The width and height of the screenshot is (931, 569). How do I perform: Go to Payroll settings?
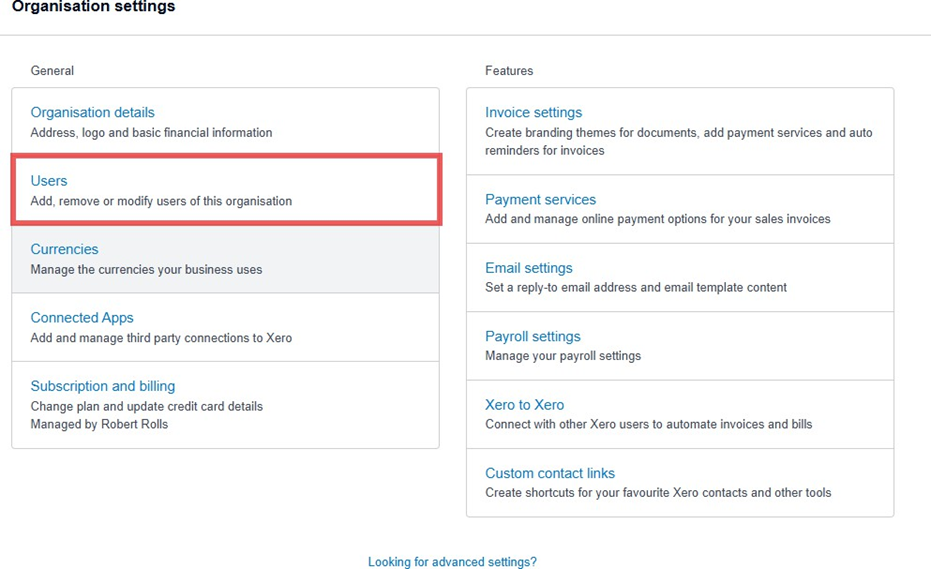click(x=532, y=337)
